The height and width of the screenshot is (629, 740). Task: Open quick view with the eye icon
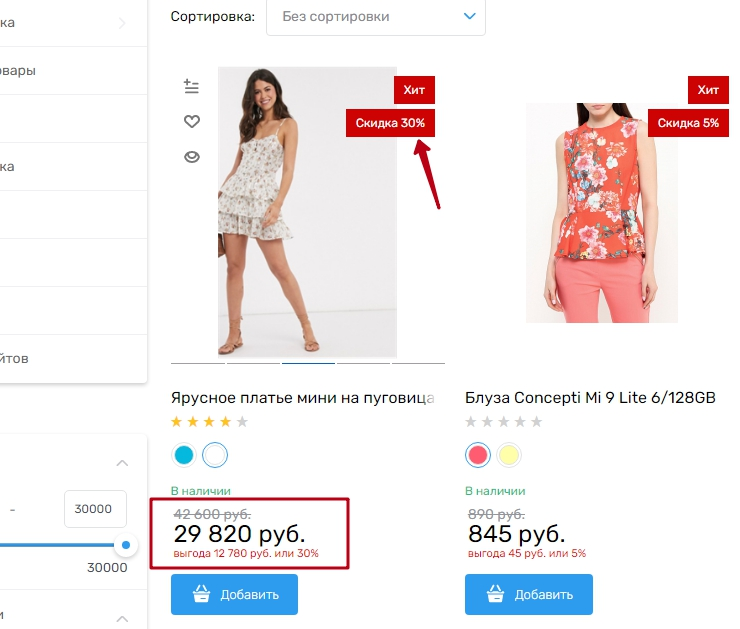192,157
